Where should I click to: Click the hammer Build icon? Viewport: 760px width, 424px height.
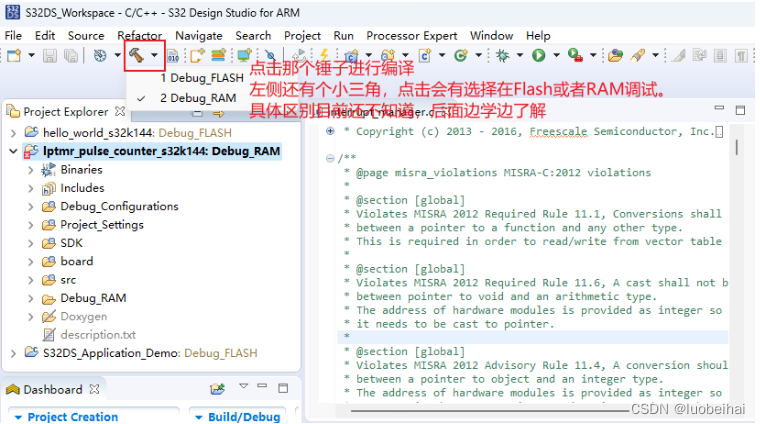[x=136, y=55]
